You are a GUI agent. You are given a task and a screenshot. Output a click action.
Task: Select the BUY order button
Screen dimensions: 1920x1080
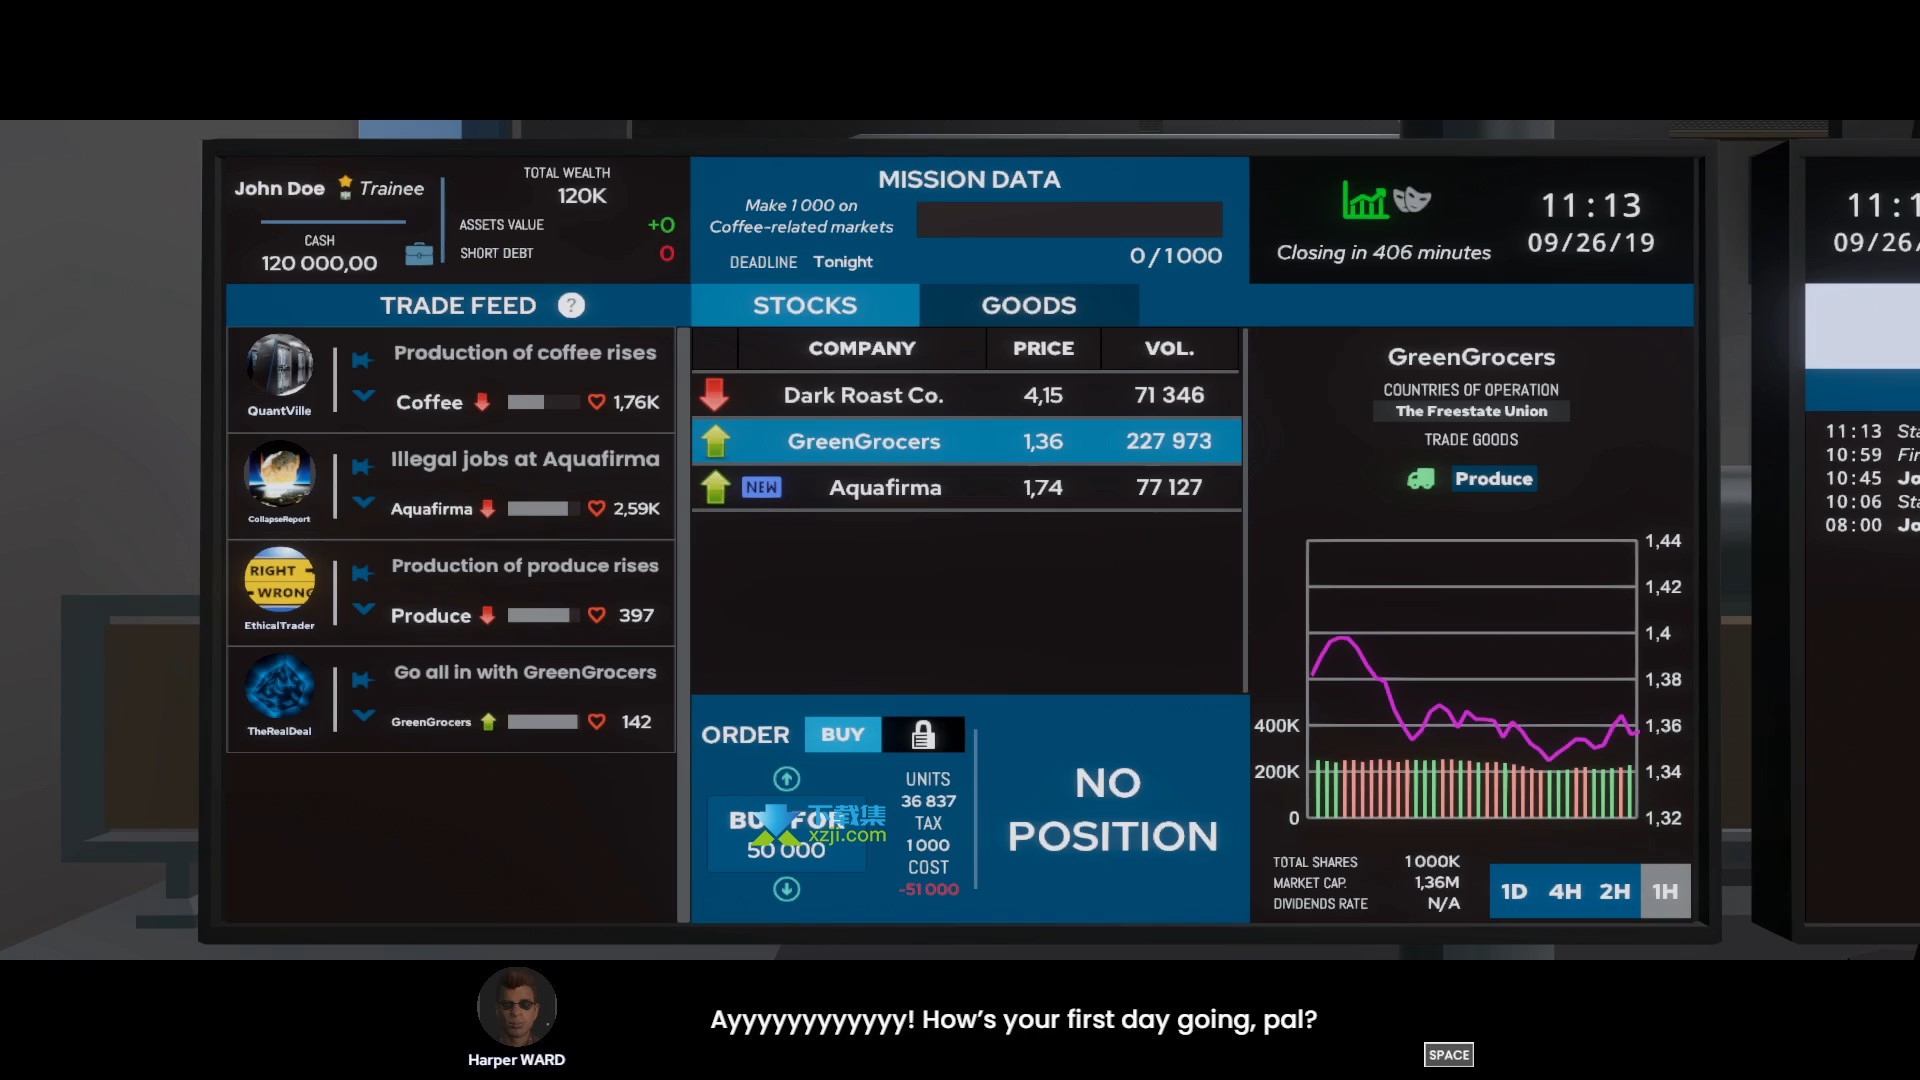(843, 735)
